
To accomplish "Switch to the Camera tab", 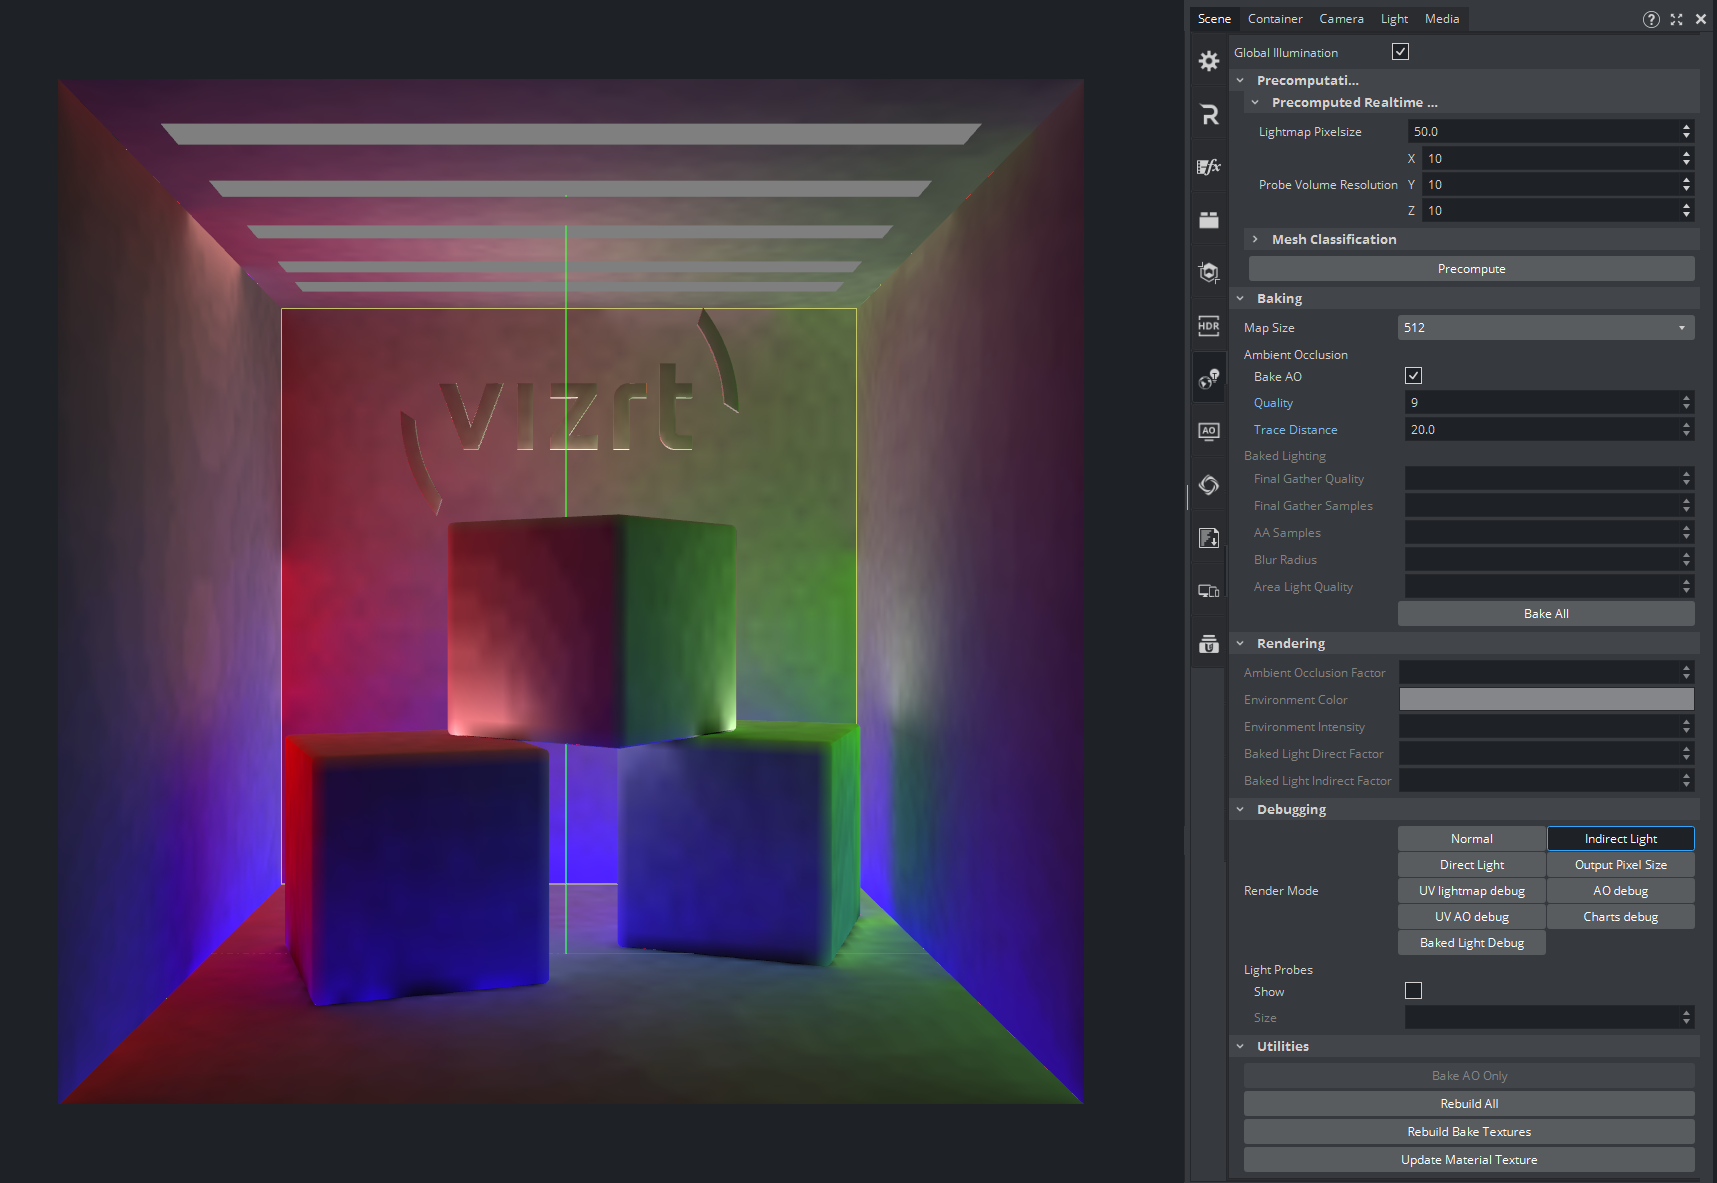I will (1341, 19).
